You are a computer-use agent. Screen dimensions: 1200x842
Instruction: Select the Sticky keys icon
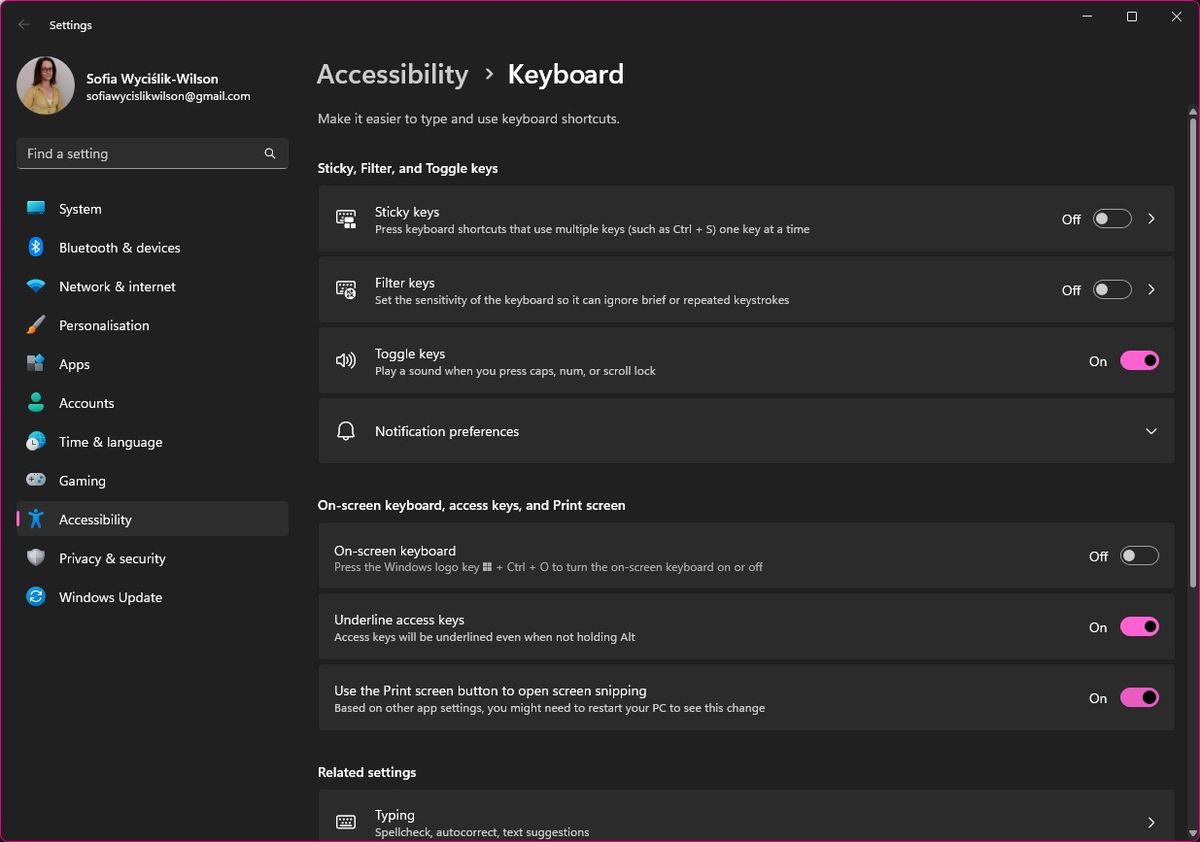click(x=345, y=218)
